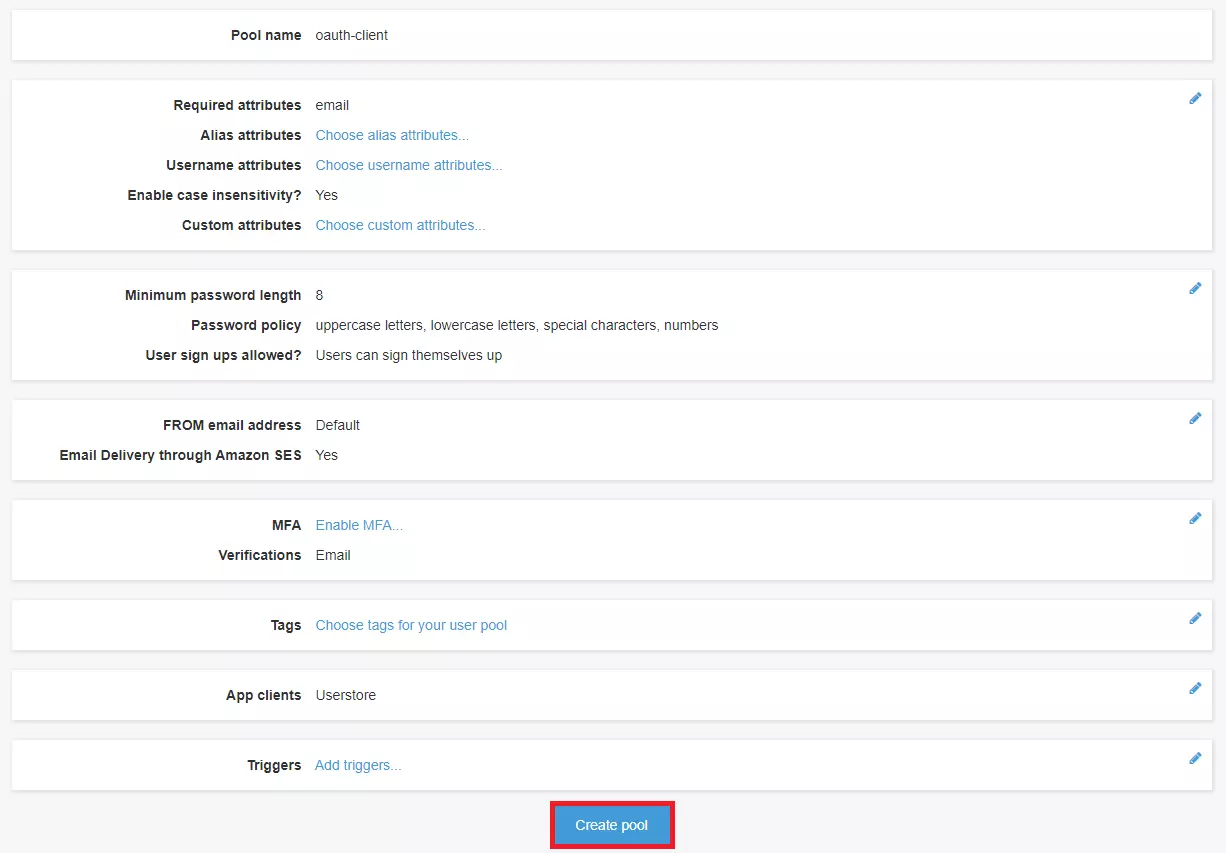Edit the App clients section pencil icon
Viewport: 1226px width, 853px height.
pyautogui.click(x=1195, y=688)
